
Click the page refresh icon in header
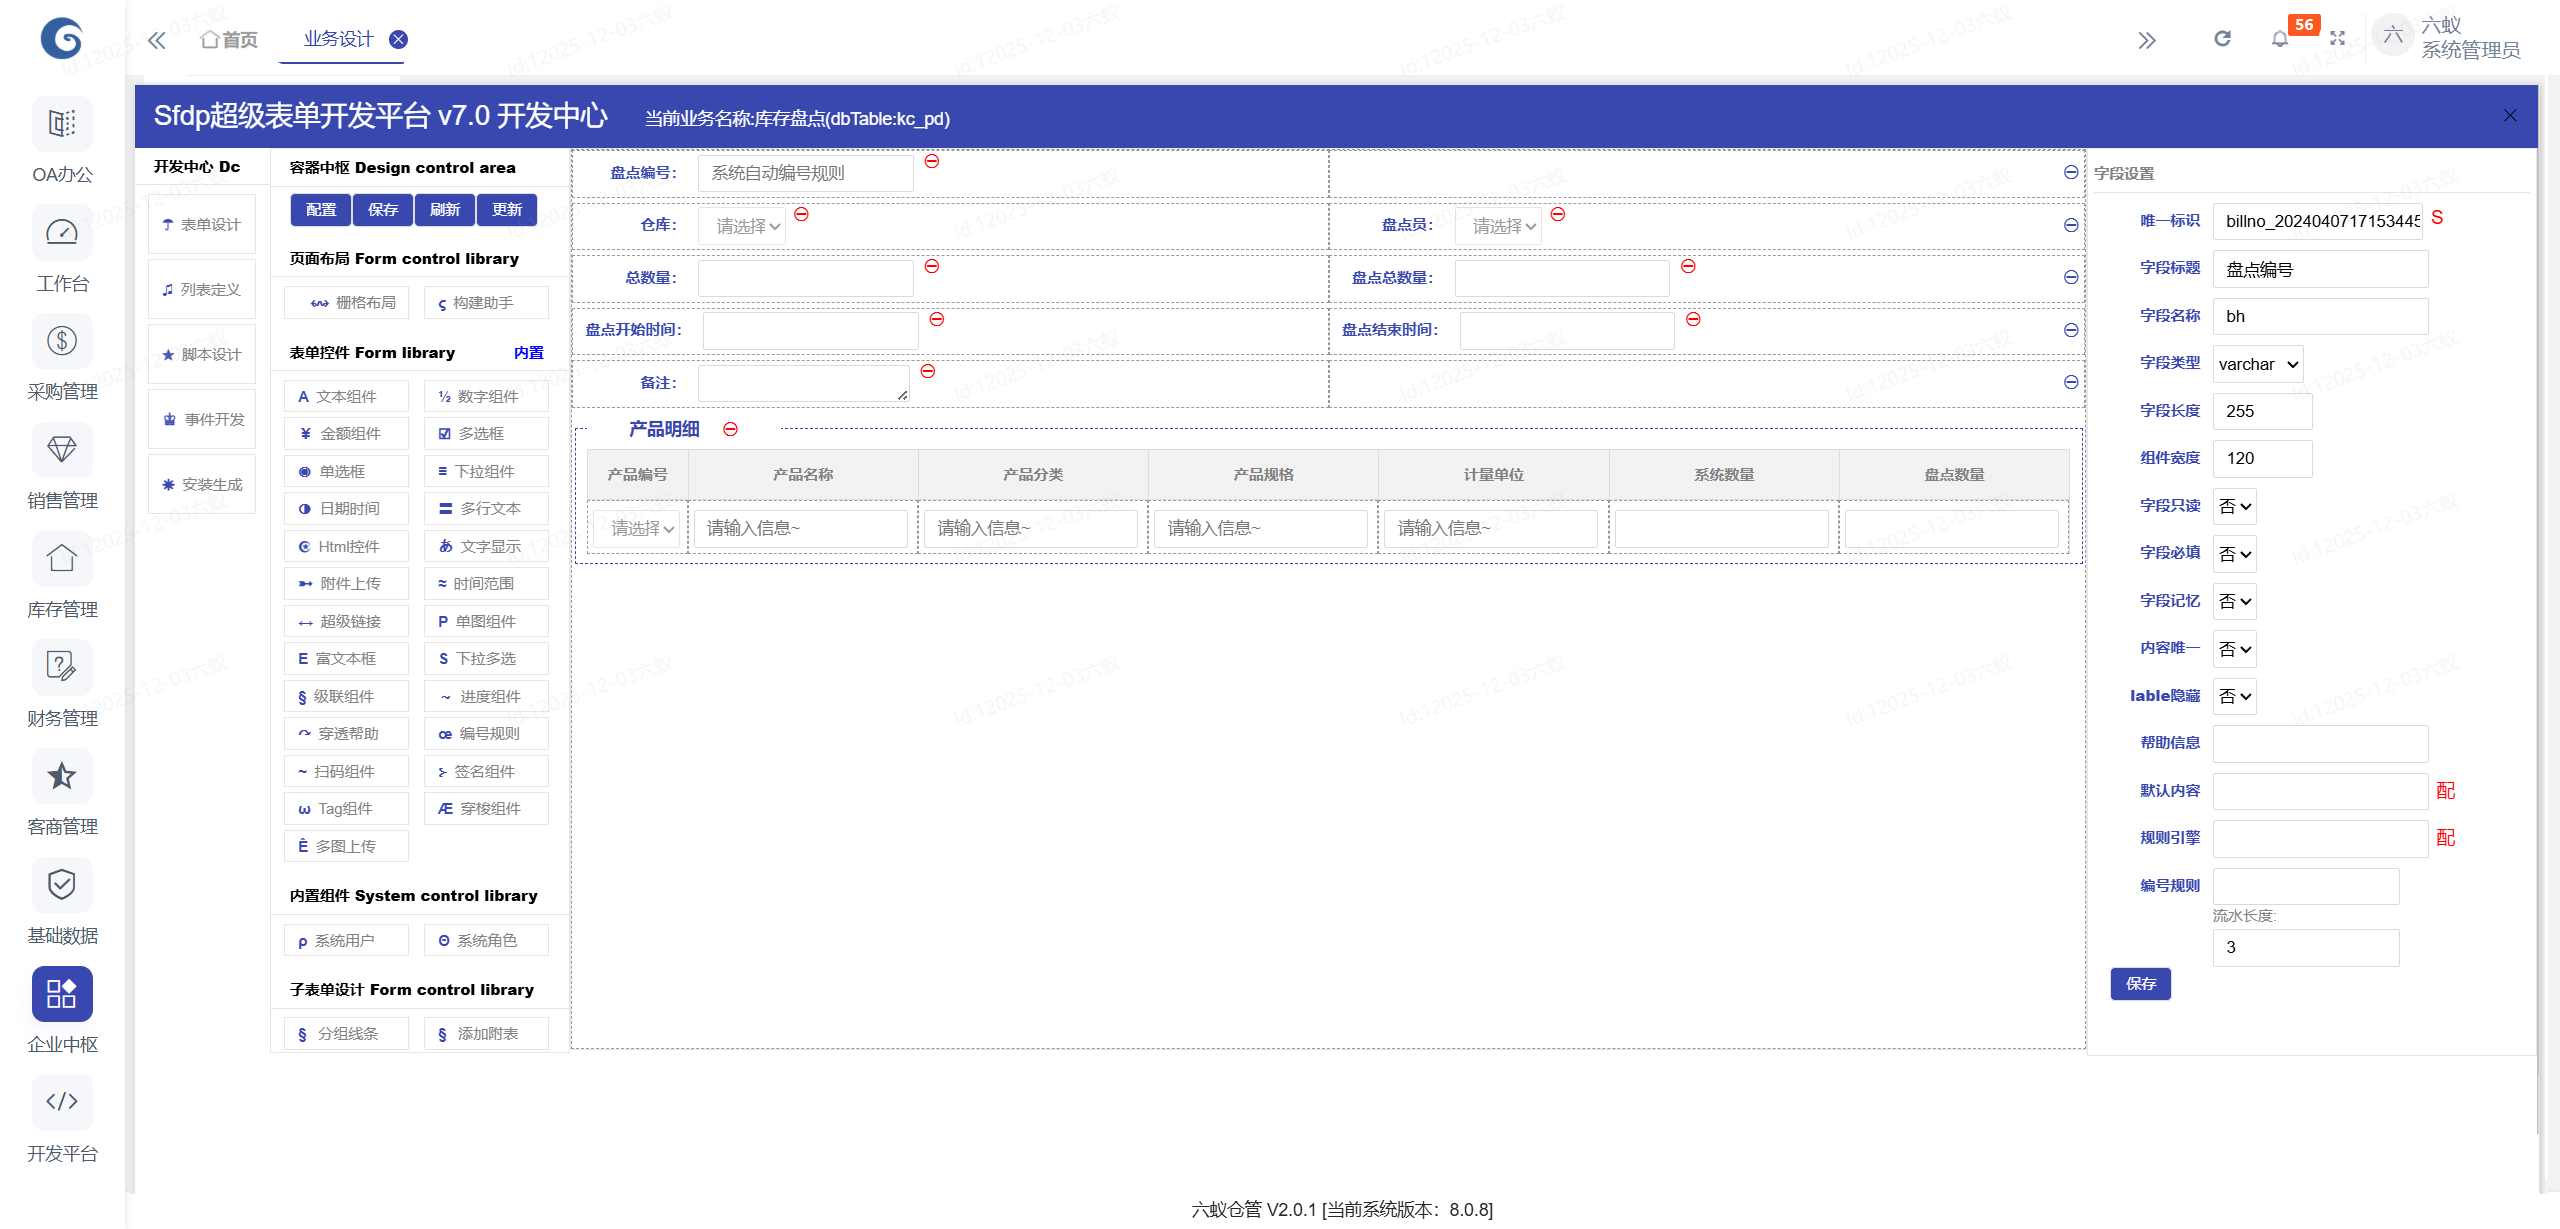click(x=2222, y=39)
